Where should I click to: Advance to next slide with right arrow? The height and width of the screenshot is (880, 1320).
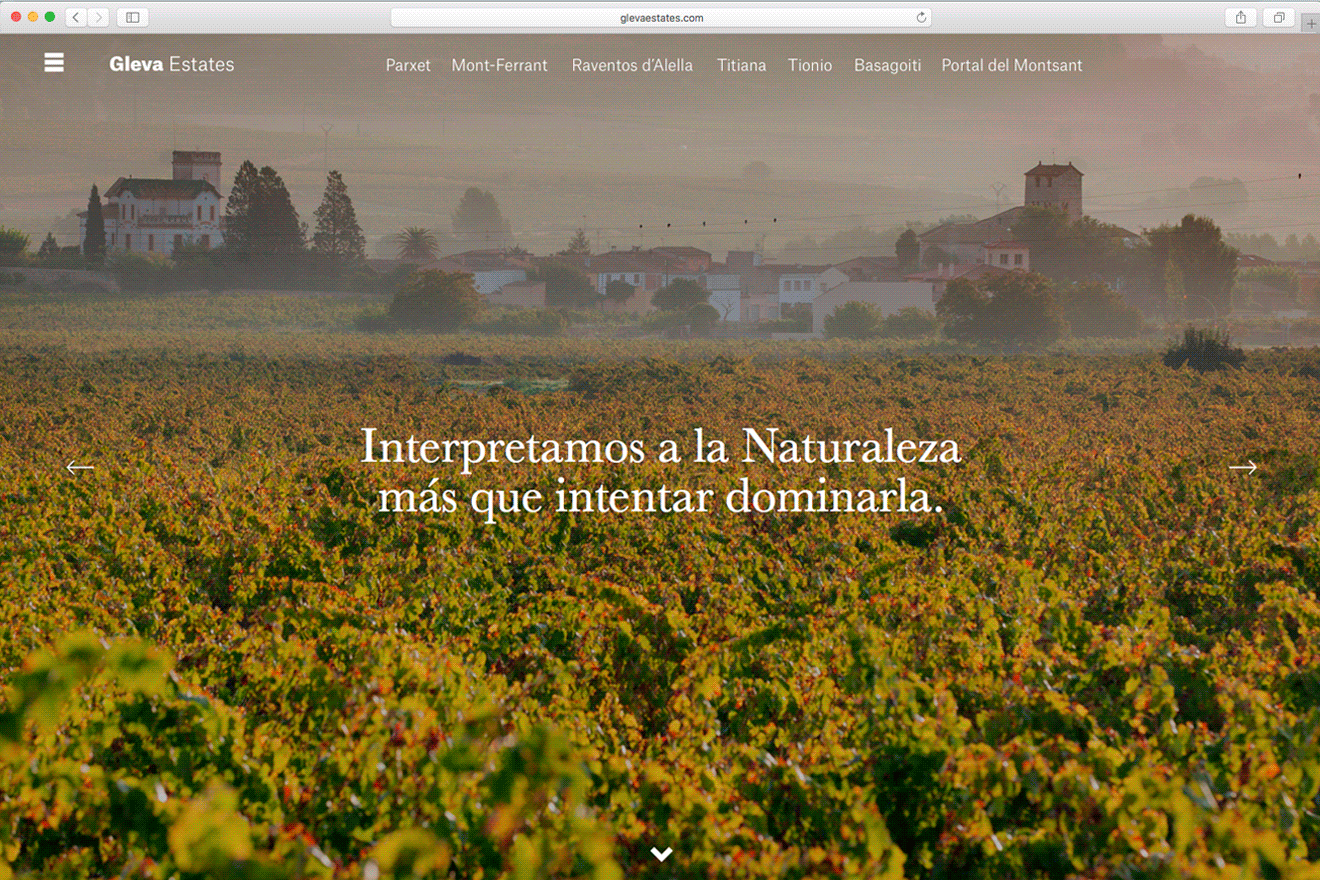point(1242,467)
